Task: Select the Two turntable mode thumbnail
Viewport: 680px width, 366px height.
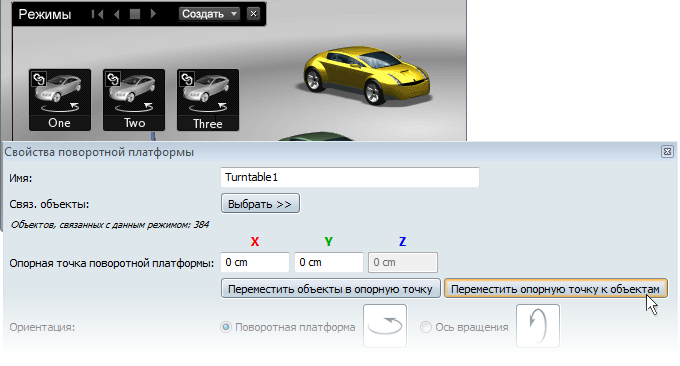Action: (134, 100)
